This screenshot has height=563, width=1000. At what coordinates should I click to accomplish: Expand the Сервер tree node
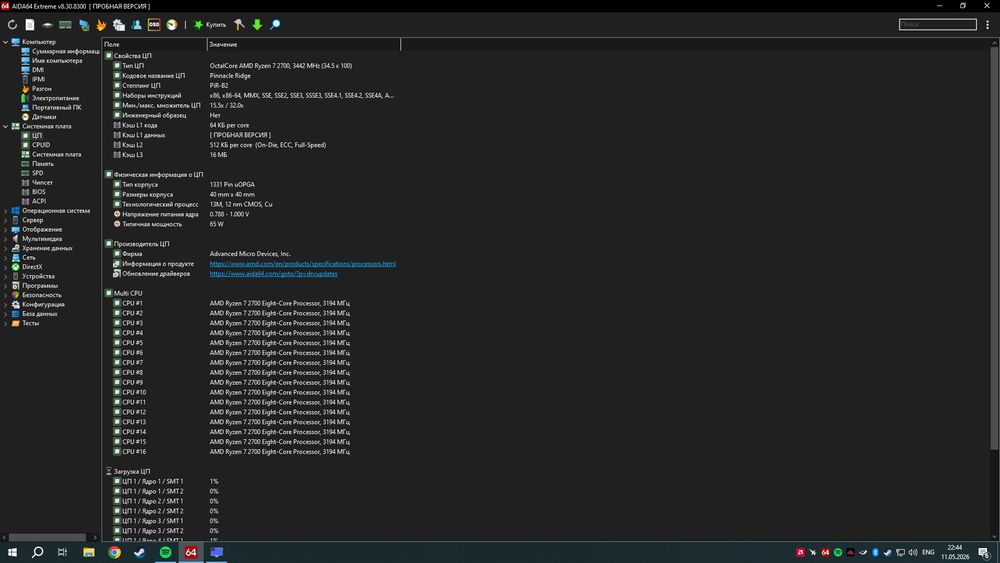tap(6, 220)
